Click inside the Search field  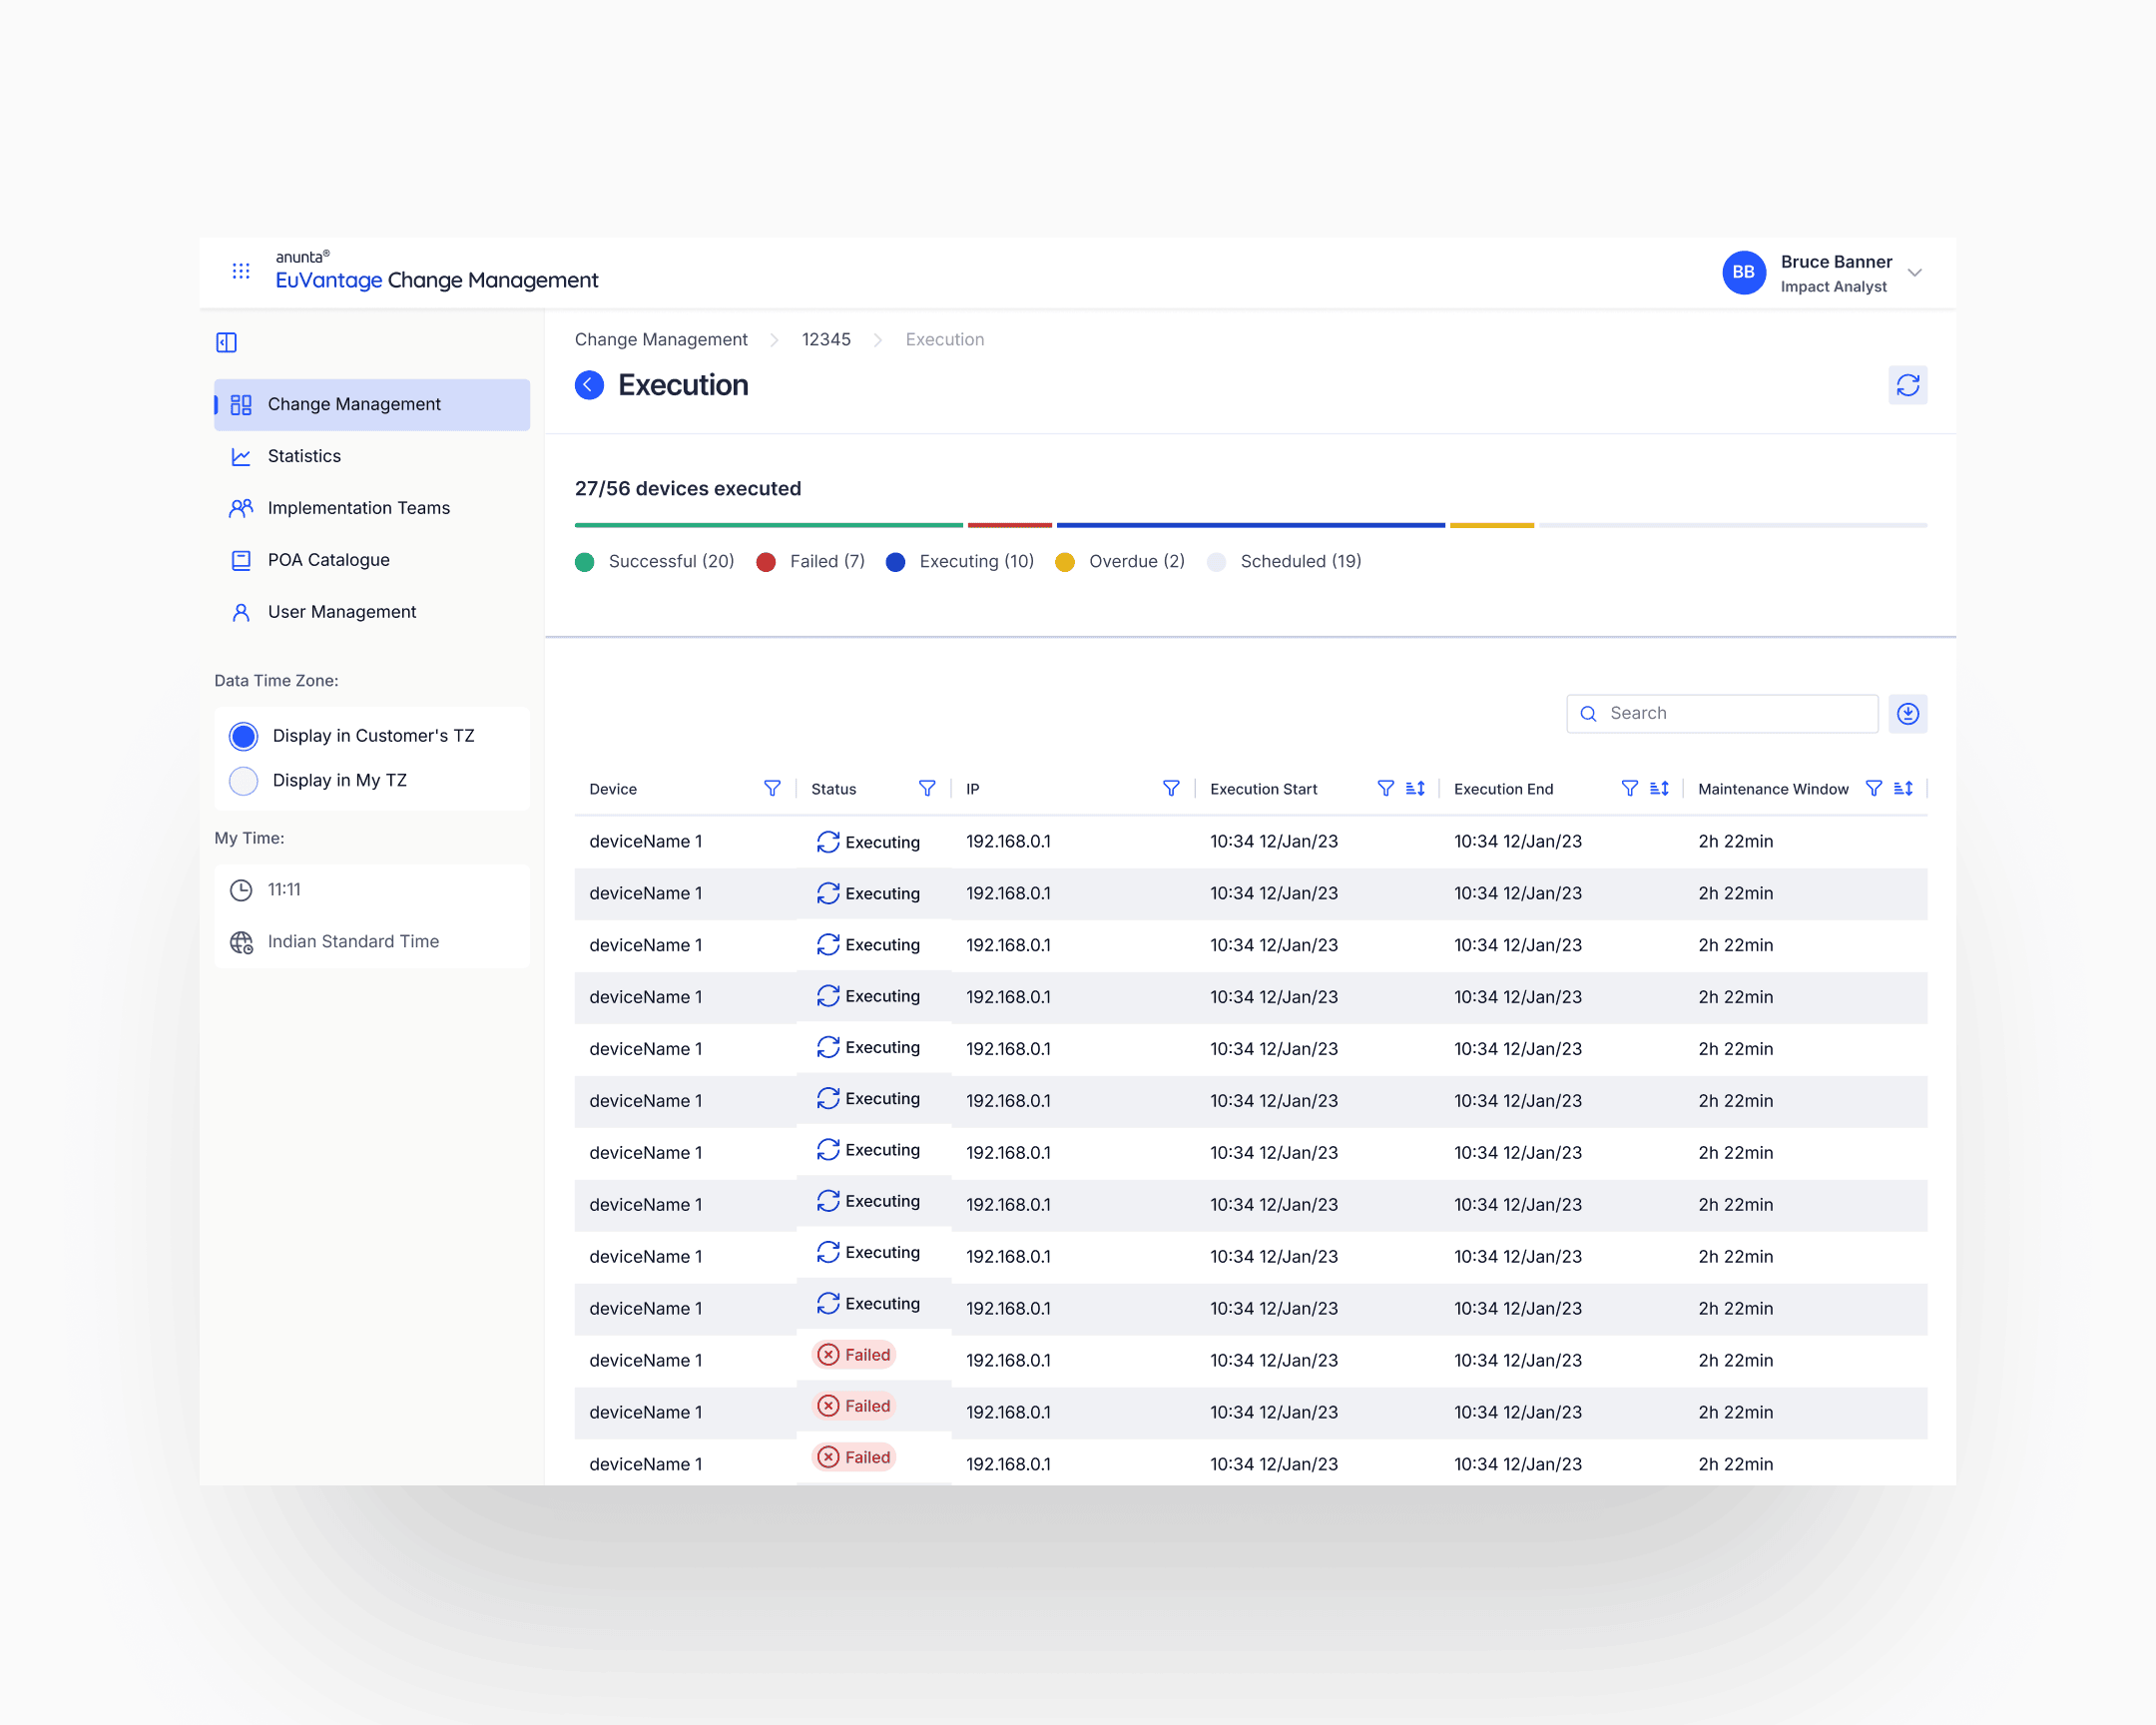point(1720,713)
